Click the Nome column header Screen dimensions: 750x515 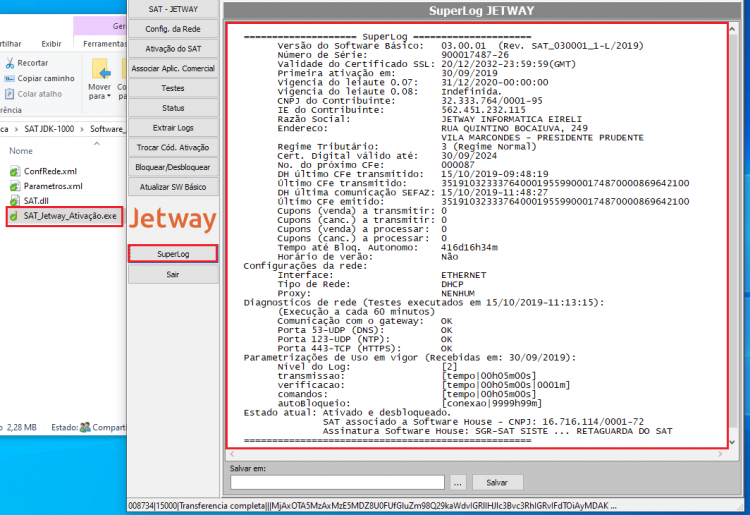21,151
